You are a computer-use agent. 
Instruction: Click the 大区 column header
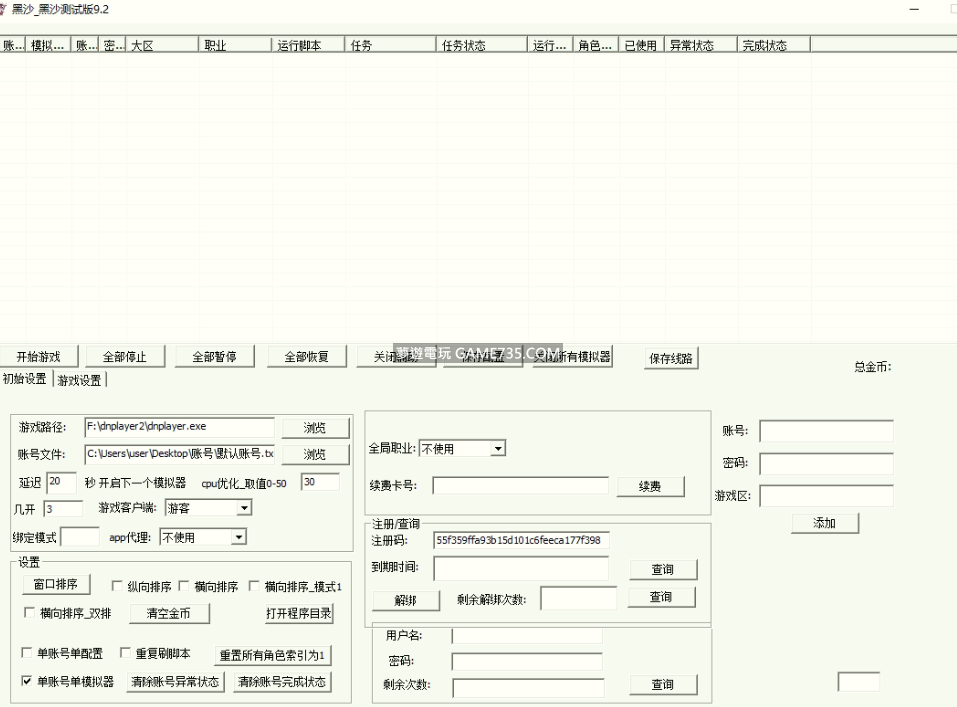162,45
